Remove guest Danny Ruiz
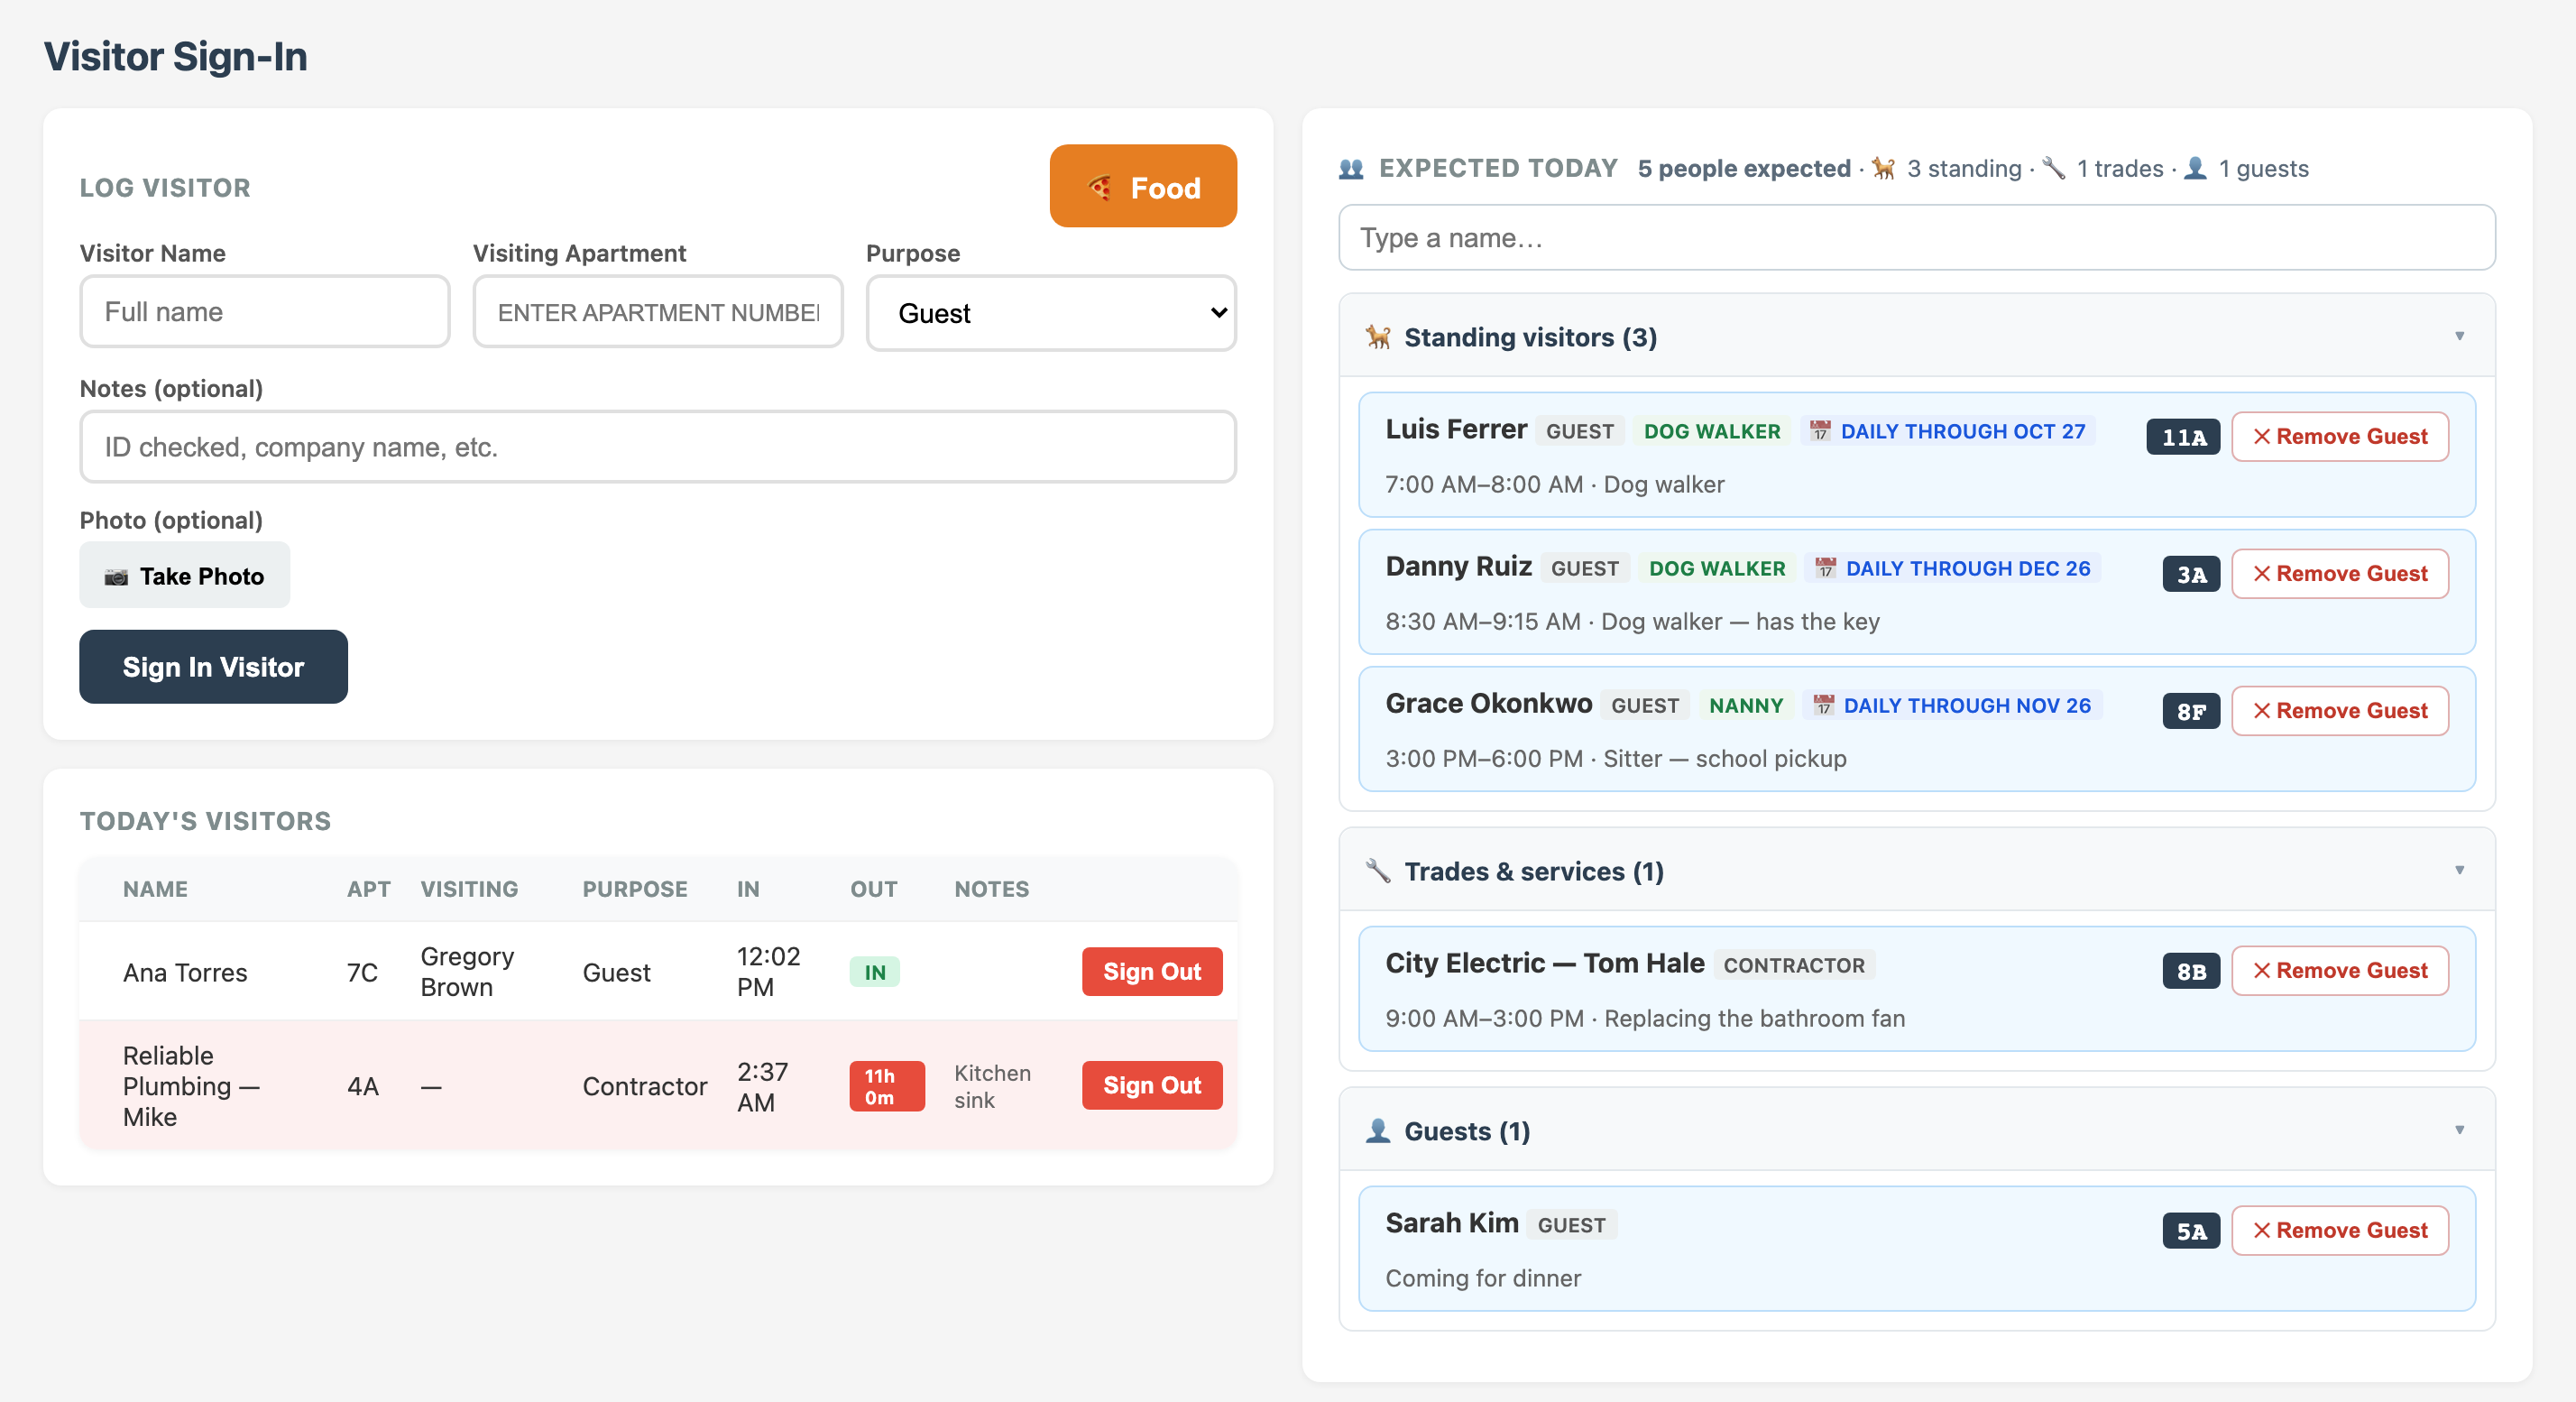This screenshot has height=1402, width=2576. [x=2339, y=573]
